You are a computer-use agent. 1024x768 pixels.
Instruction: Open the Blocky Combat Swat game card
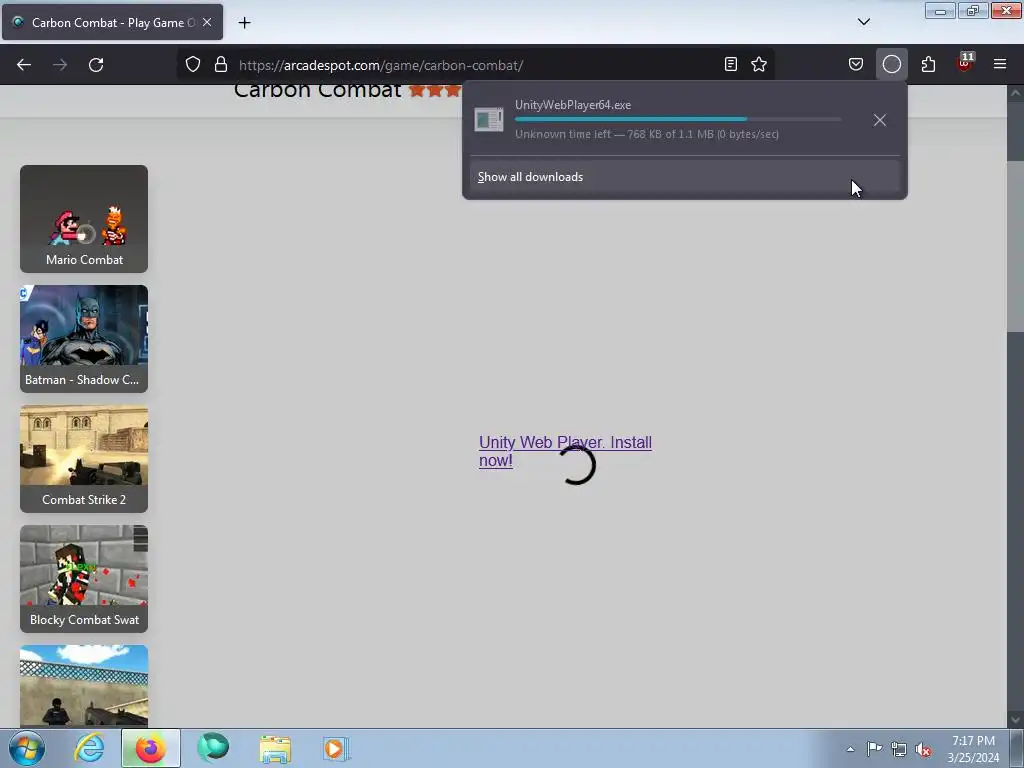84,579
